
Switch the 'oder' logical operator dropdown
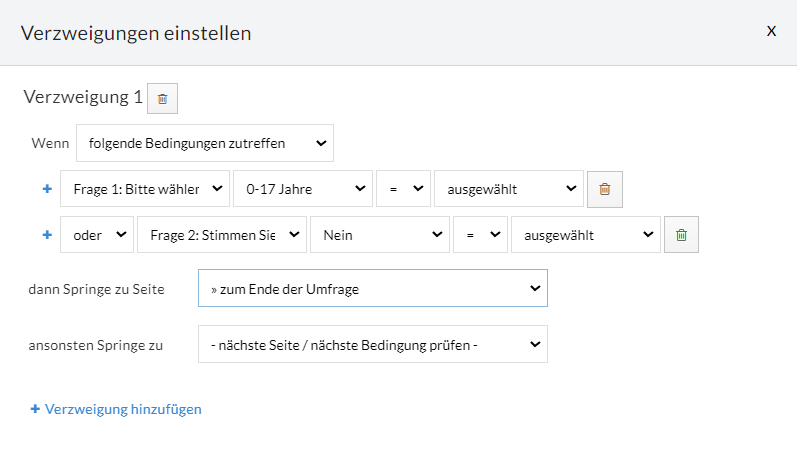pos(97,234)
